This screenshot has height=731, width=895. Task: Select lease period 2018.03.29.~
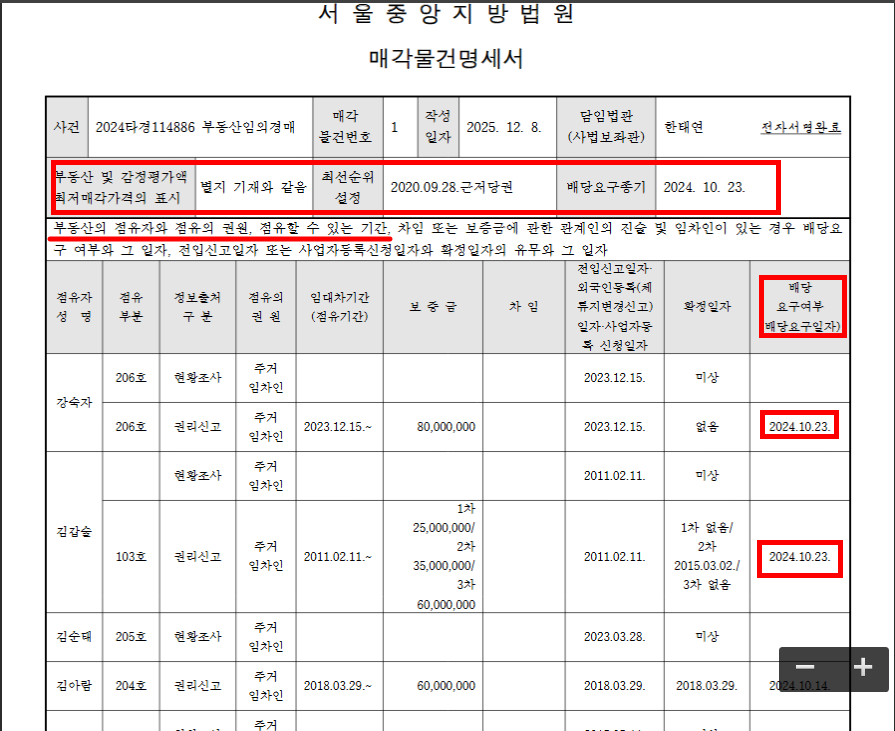click(x=337, y=686)
